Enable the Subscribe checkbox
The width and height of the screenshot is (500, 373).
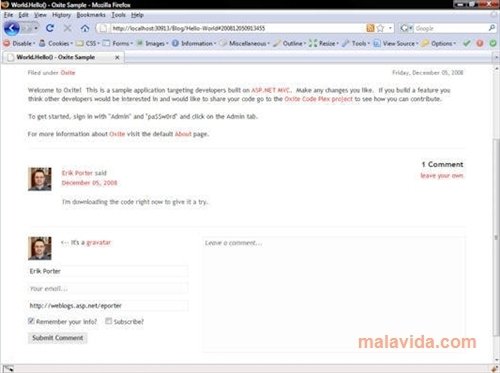pos(108,321)
